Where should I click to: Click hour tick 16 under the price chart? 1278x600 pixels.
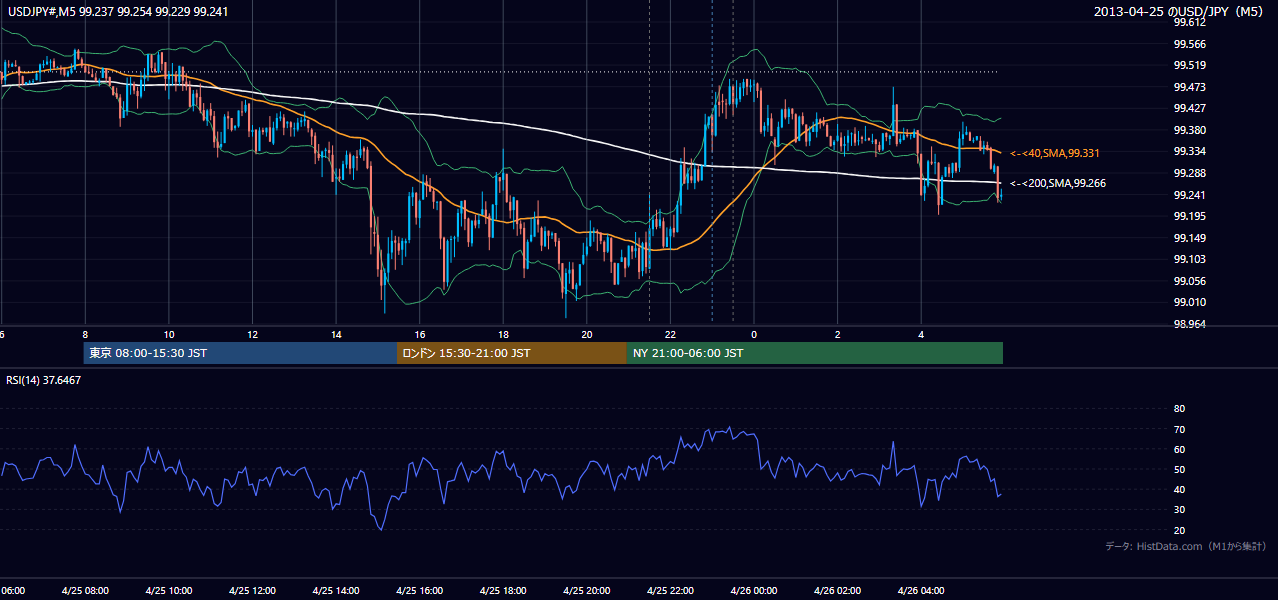[419, 334]
